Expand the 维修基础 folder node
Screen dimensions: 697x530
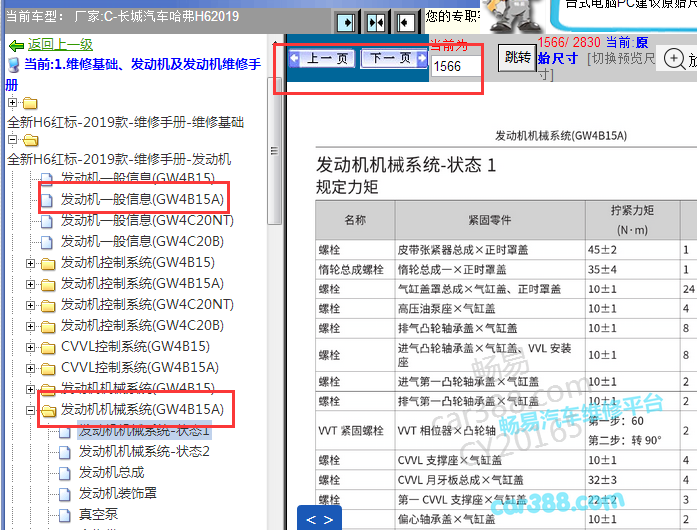(12, 103)
